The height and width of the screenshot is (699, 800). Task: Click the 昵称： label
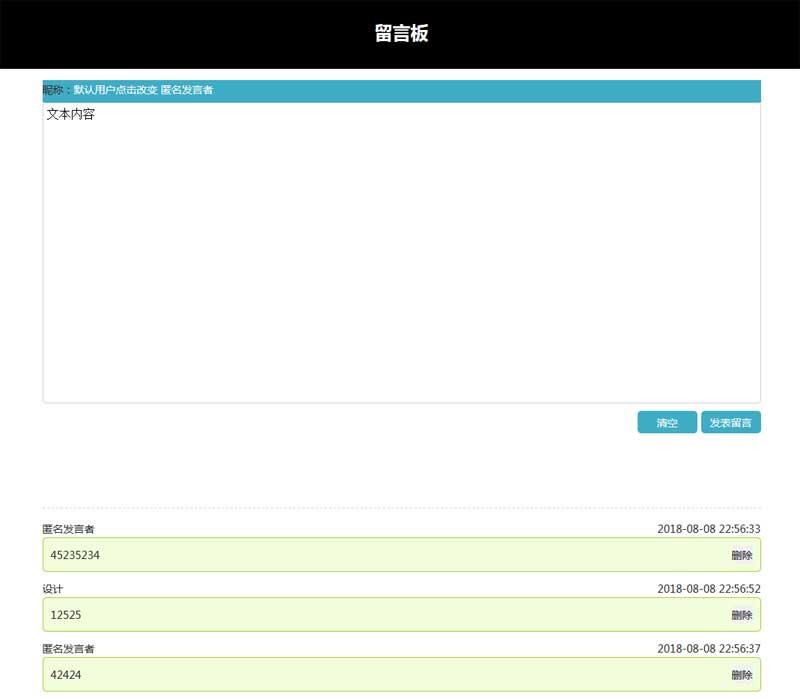pyautogui.click(x=57, y=90)
